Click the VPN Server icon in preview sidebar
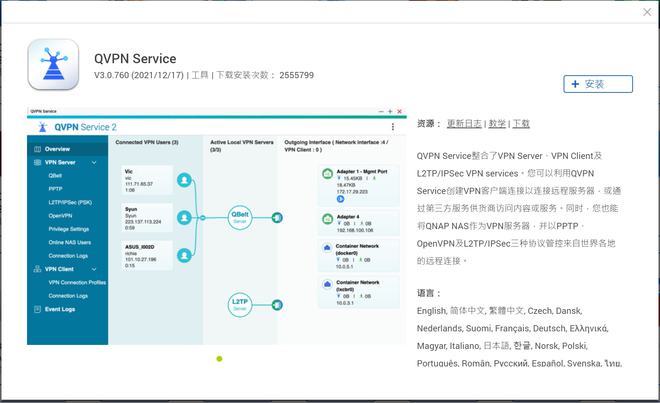Screen dimensions: 660x403 point(37,162)
